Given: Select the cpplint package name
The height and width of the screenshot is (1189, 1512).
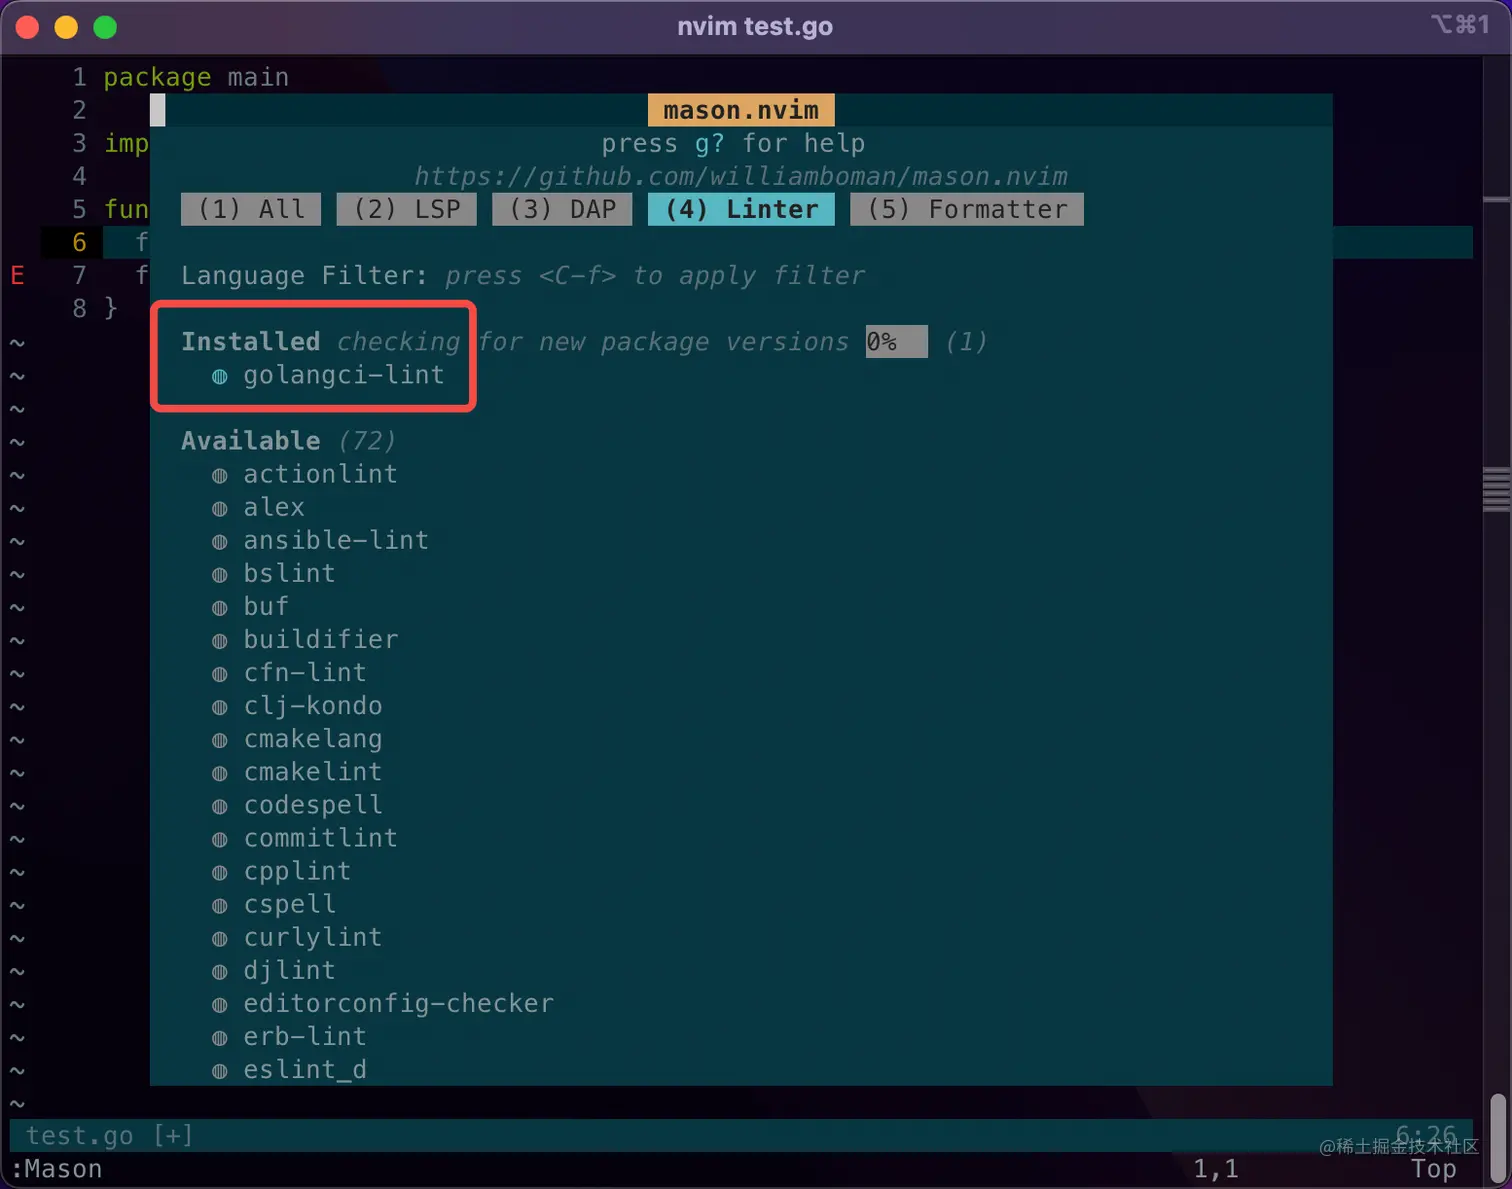Looking at the screenshot, I should click(x=297, y=870).
